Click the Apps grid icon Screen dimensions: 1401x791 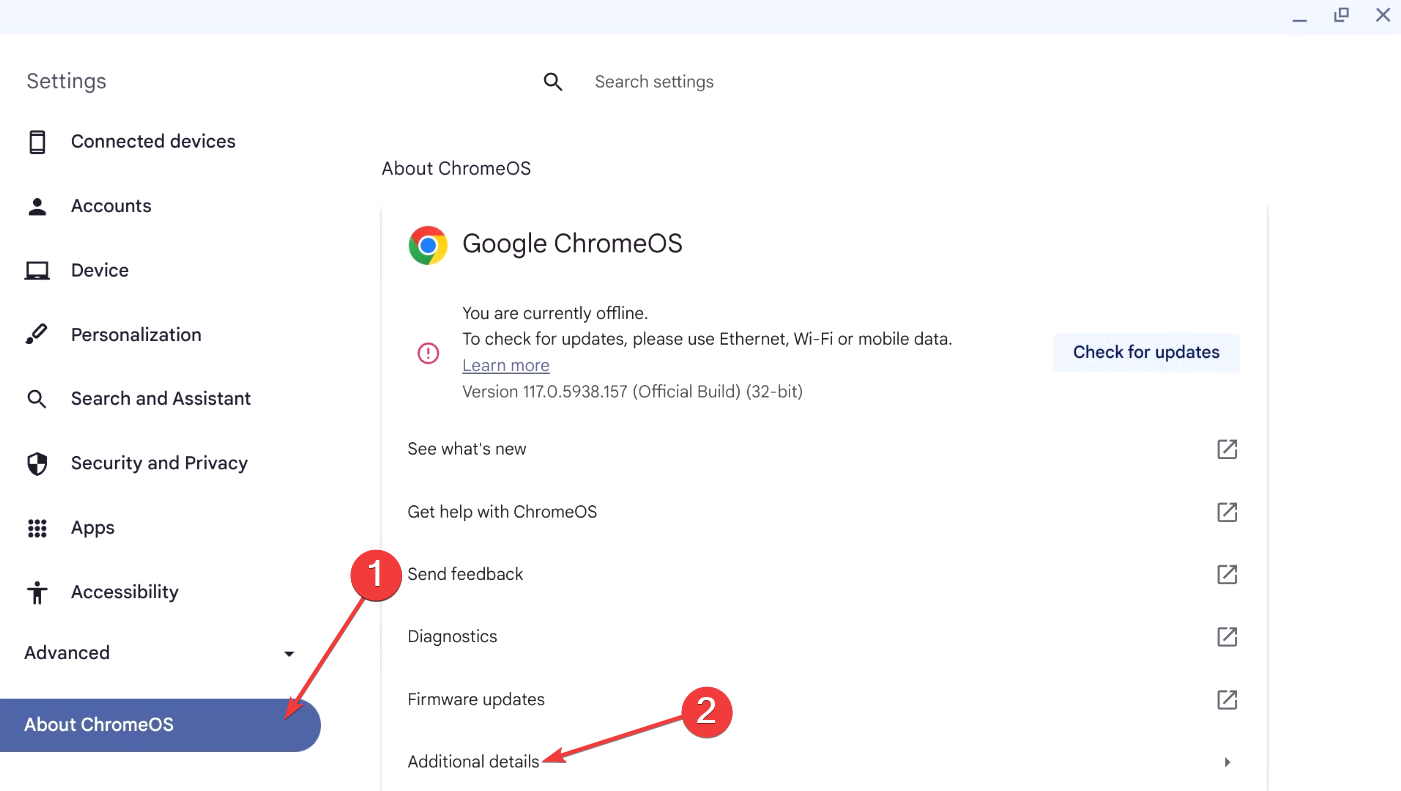pos(37,528)
